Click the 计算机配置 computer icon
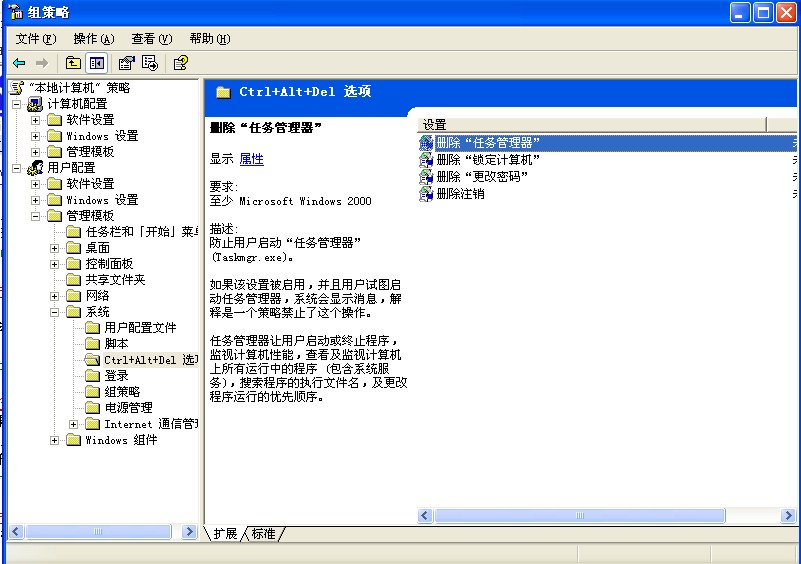The width and height of the screenshot is (801, 564). pos(35,104)
